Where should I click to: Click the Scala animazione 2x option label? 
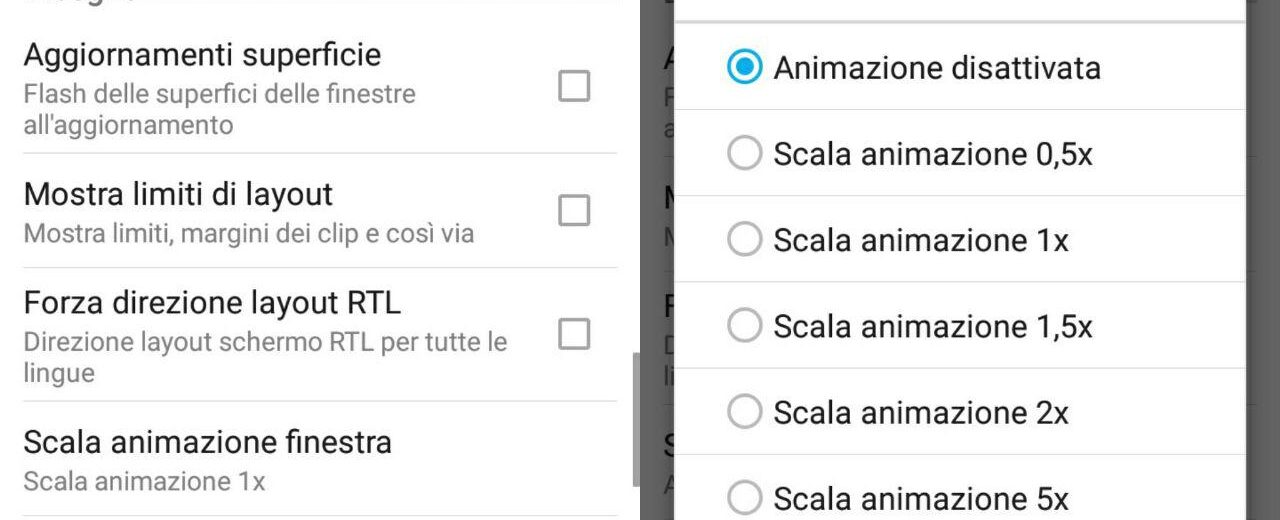(x=921, y=412)
